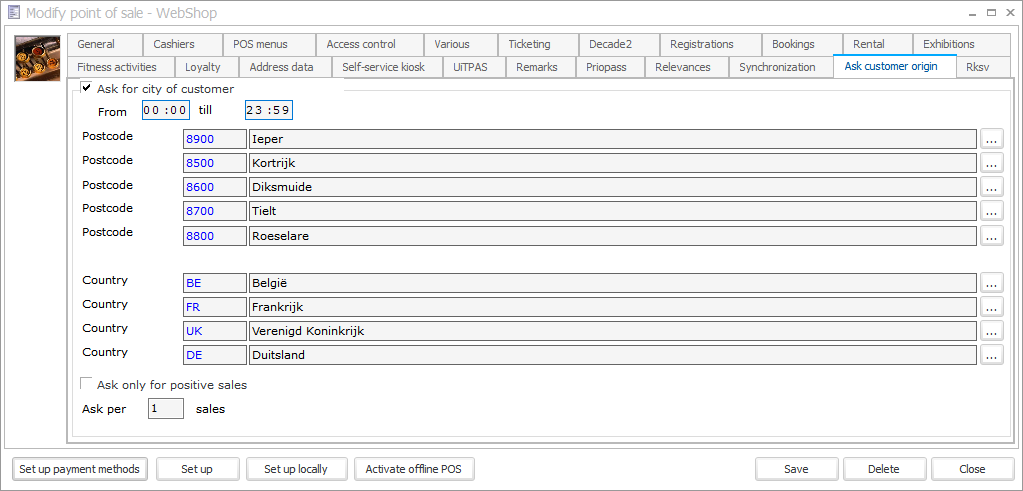This screenshot has height=491, width=1023.
Task: Open the Self-service kiosk tab
Action: pyautogui.click(x=383, y=67)
